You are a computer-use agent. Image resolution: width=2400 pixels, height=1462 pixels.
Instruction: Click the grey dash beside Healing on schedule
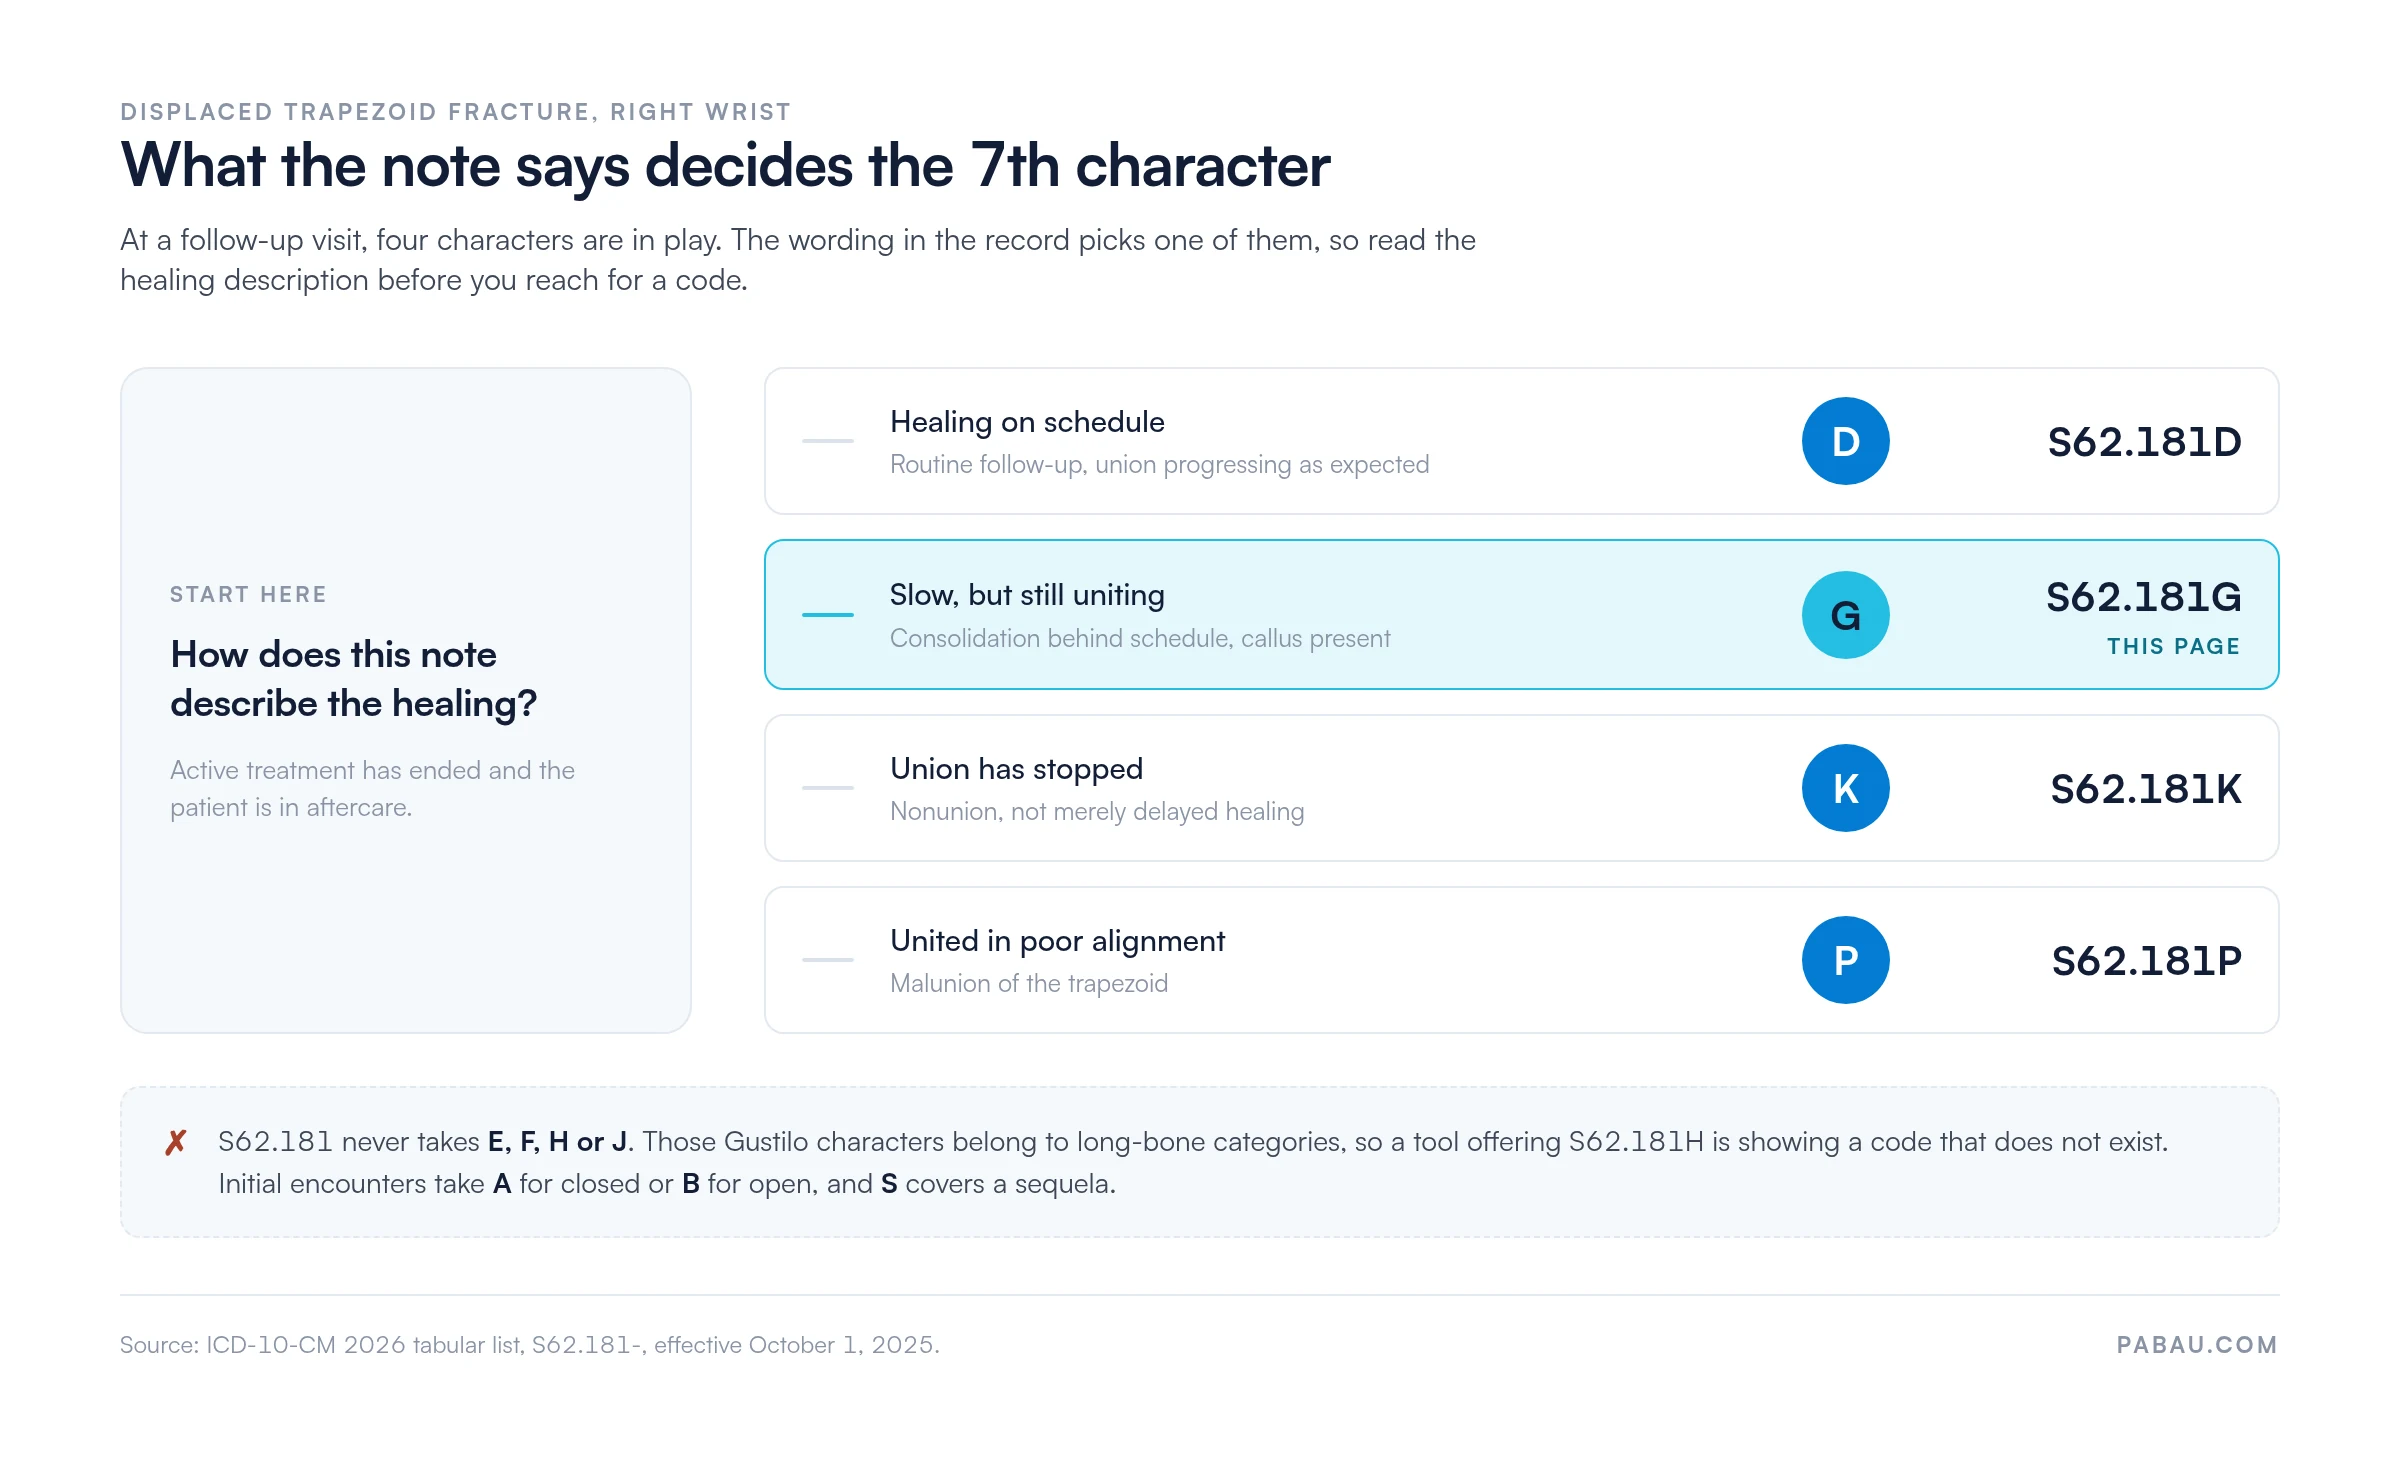tap(827, 441)
